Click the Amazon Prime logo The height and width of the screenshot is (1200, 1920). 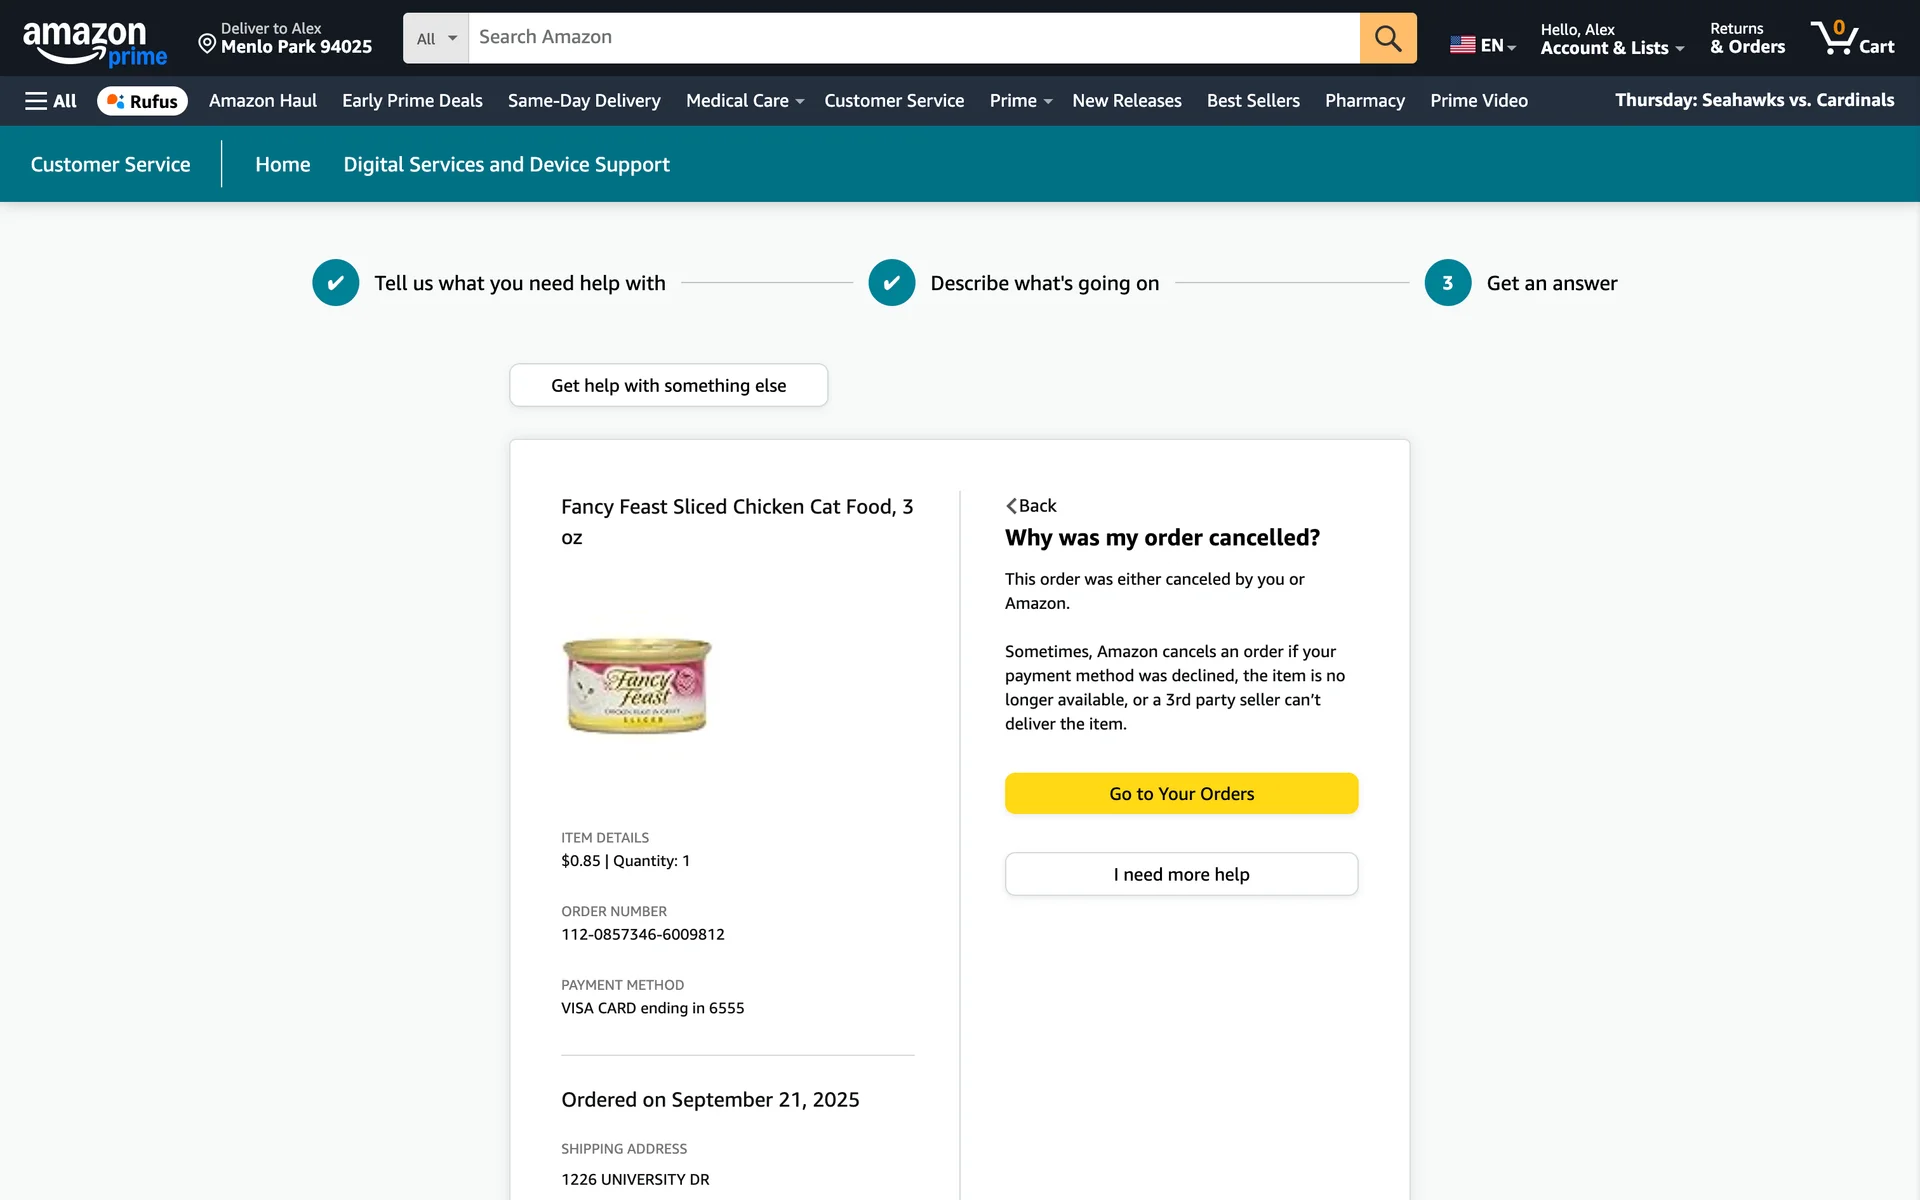[94, 42]
